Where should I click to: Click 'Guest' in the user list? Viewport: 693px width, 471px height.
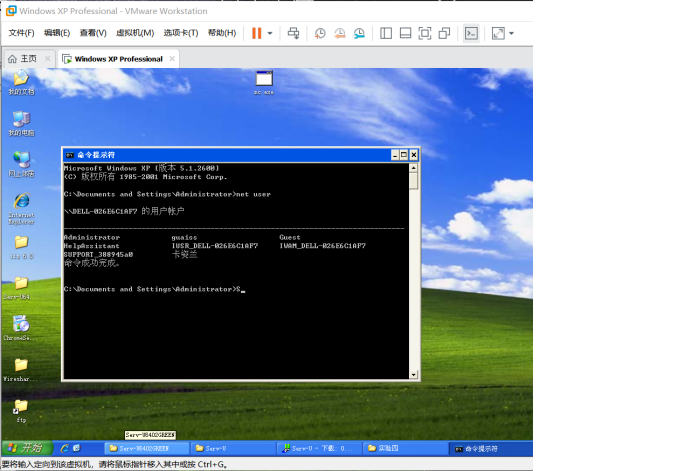point(289,237)
